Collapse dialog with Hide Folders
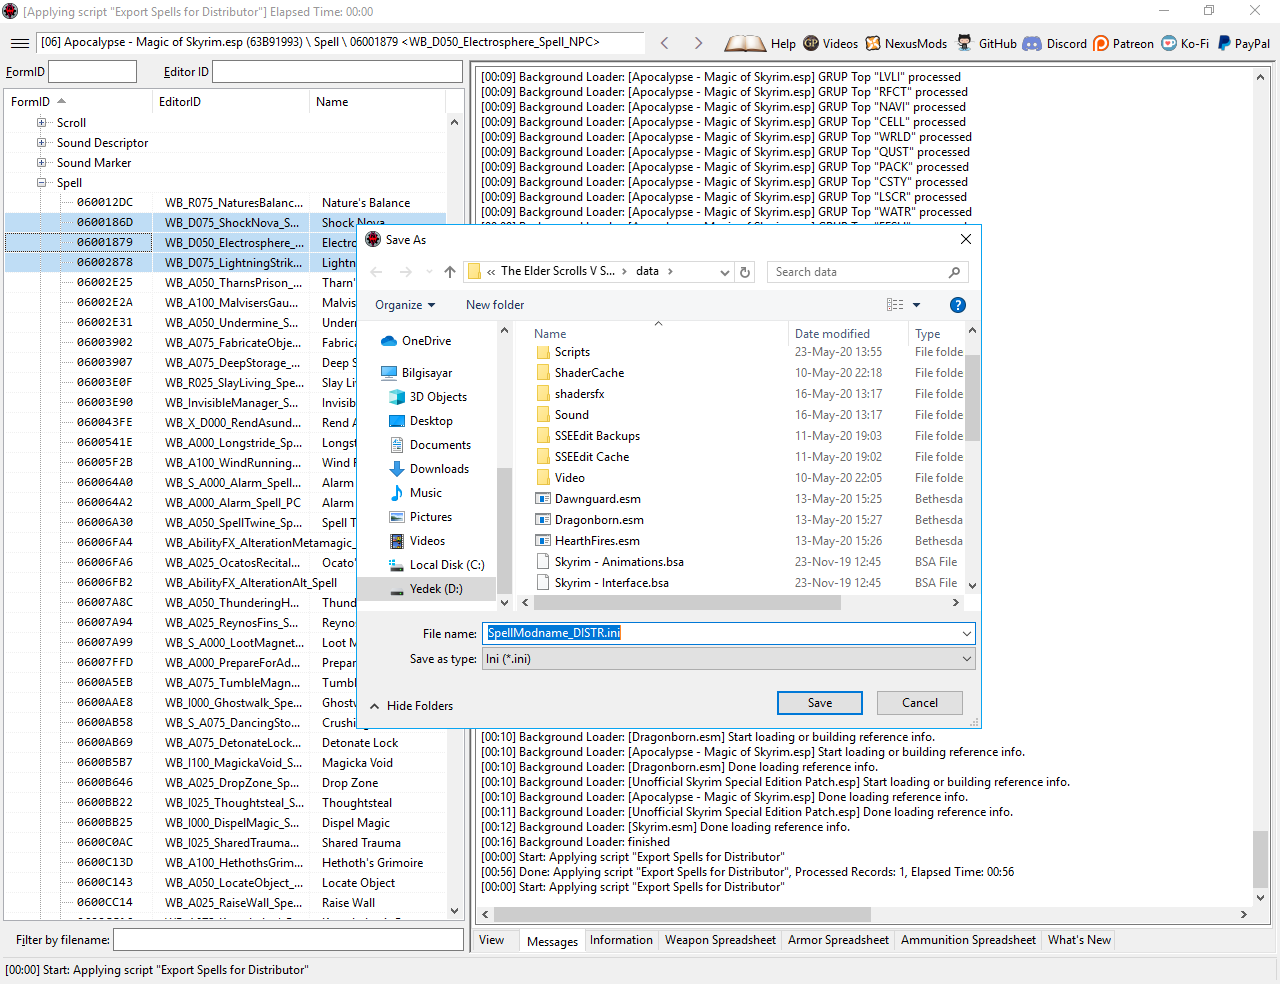Image resolution: width=1280 pixels, height=984 pixels. coord(411,706)
